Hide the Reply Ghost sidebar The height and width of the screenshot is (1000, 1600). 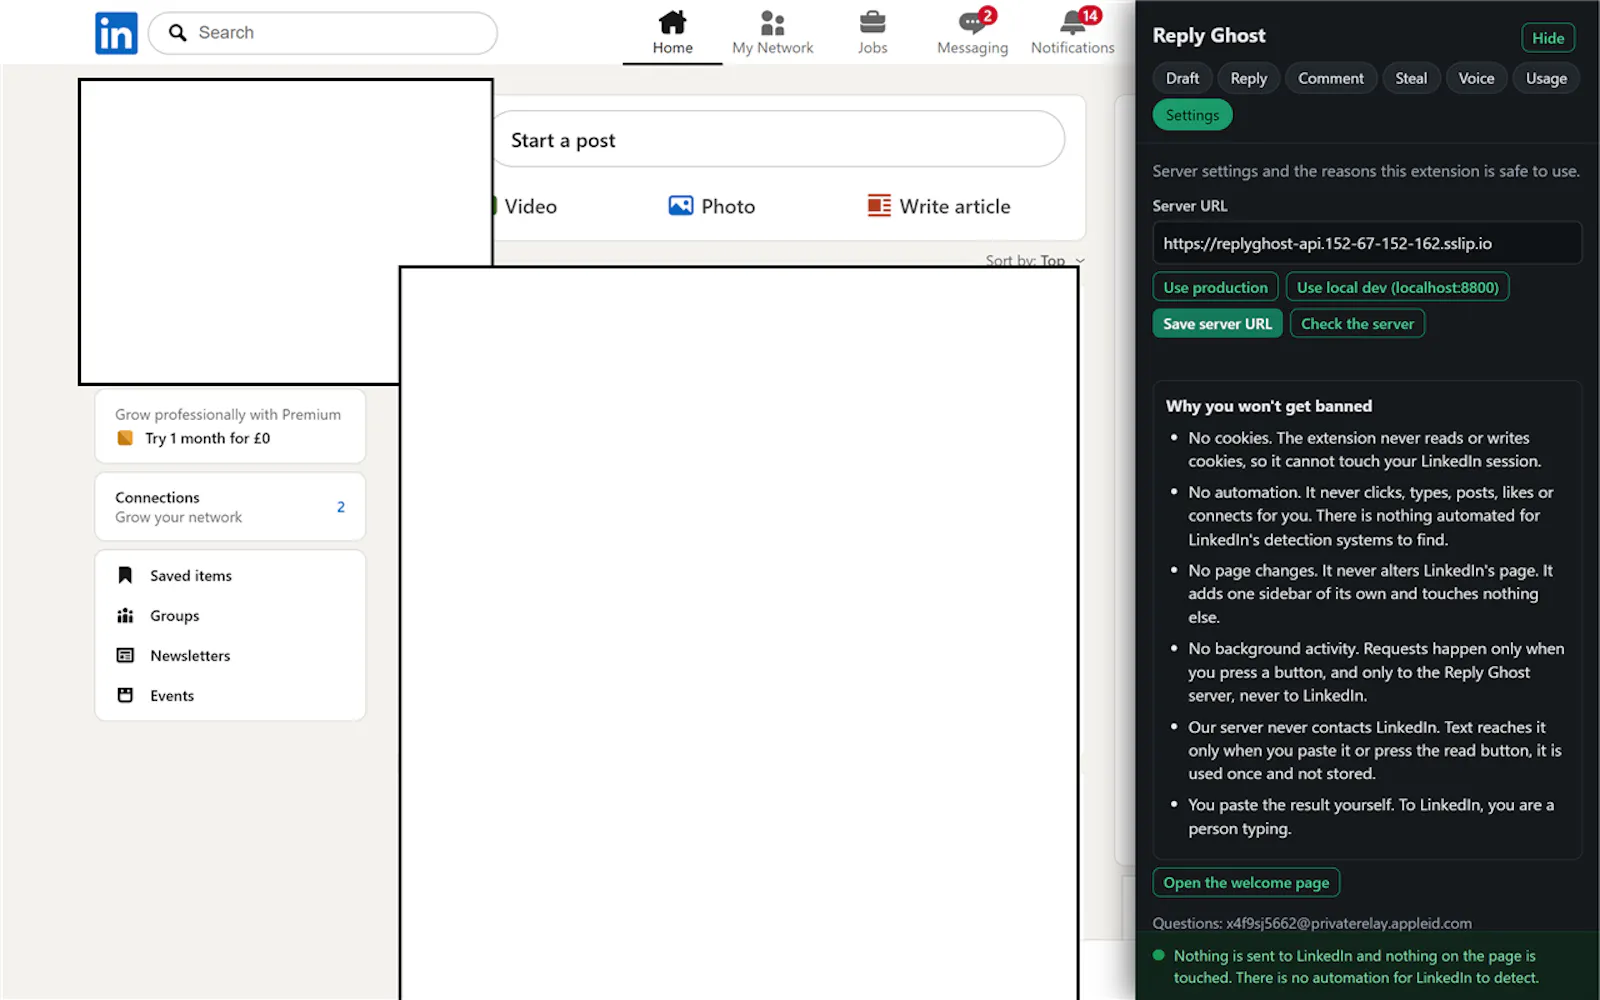pyautogui.click(x=1548, y=38)
